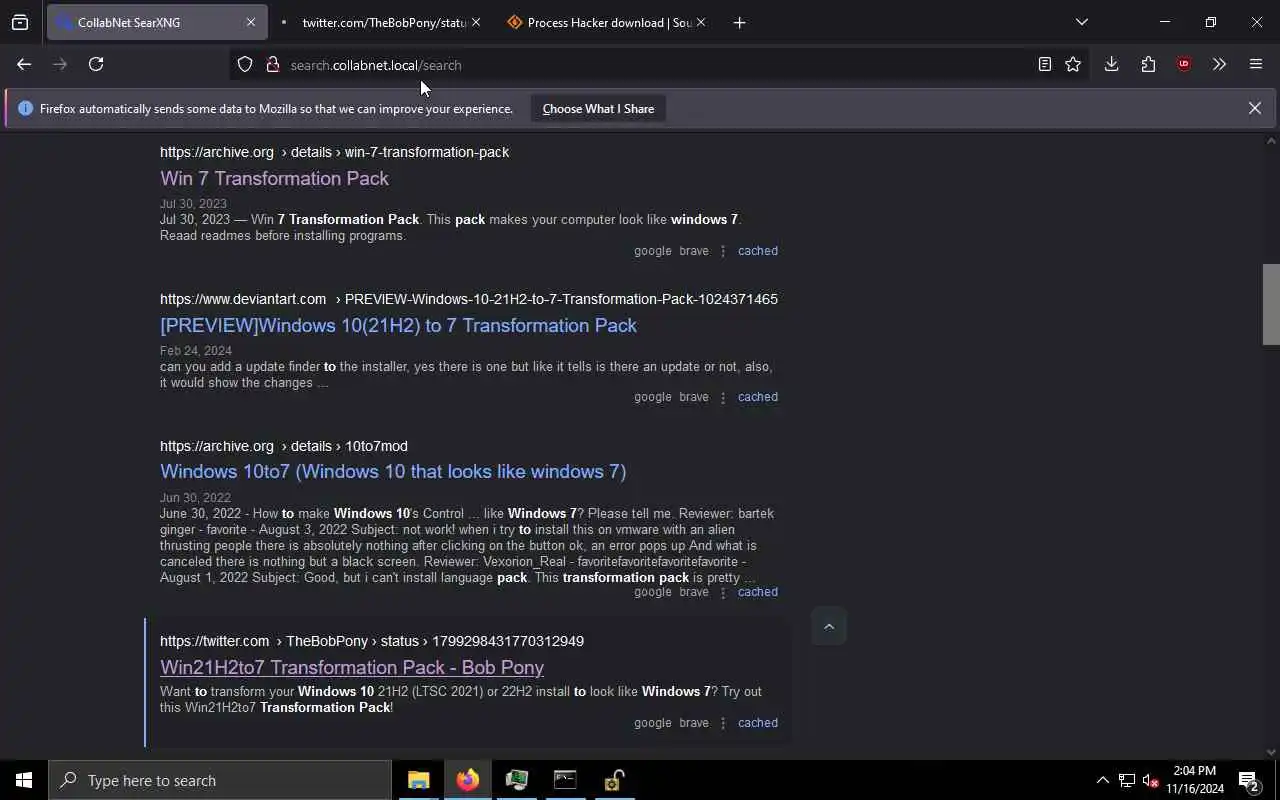Open the Firefox application menu
This screenshot has height=800, width=1280.
[1256, 64]
